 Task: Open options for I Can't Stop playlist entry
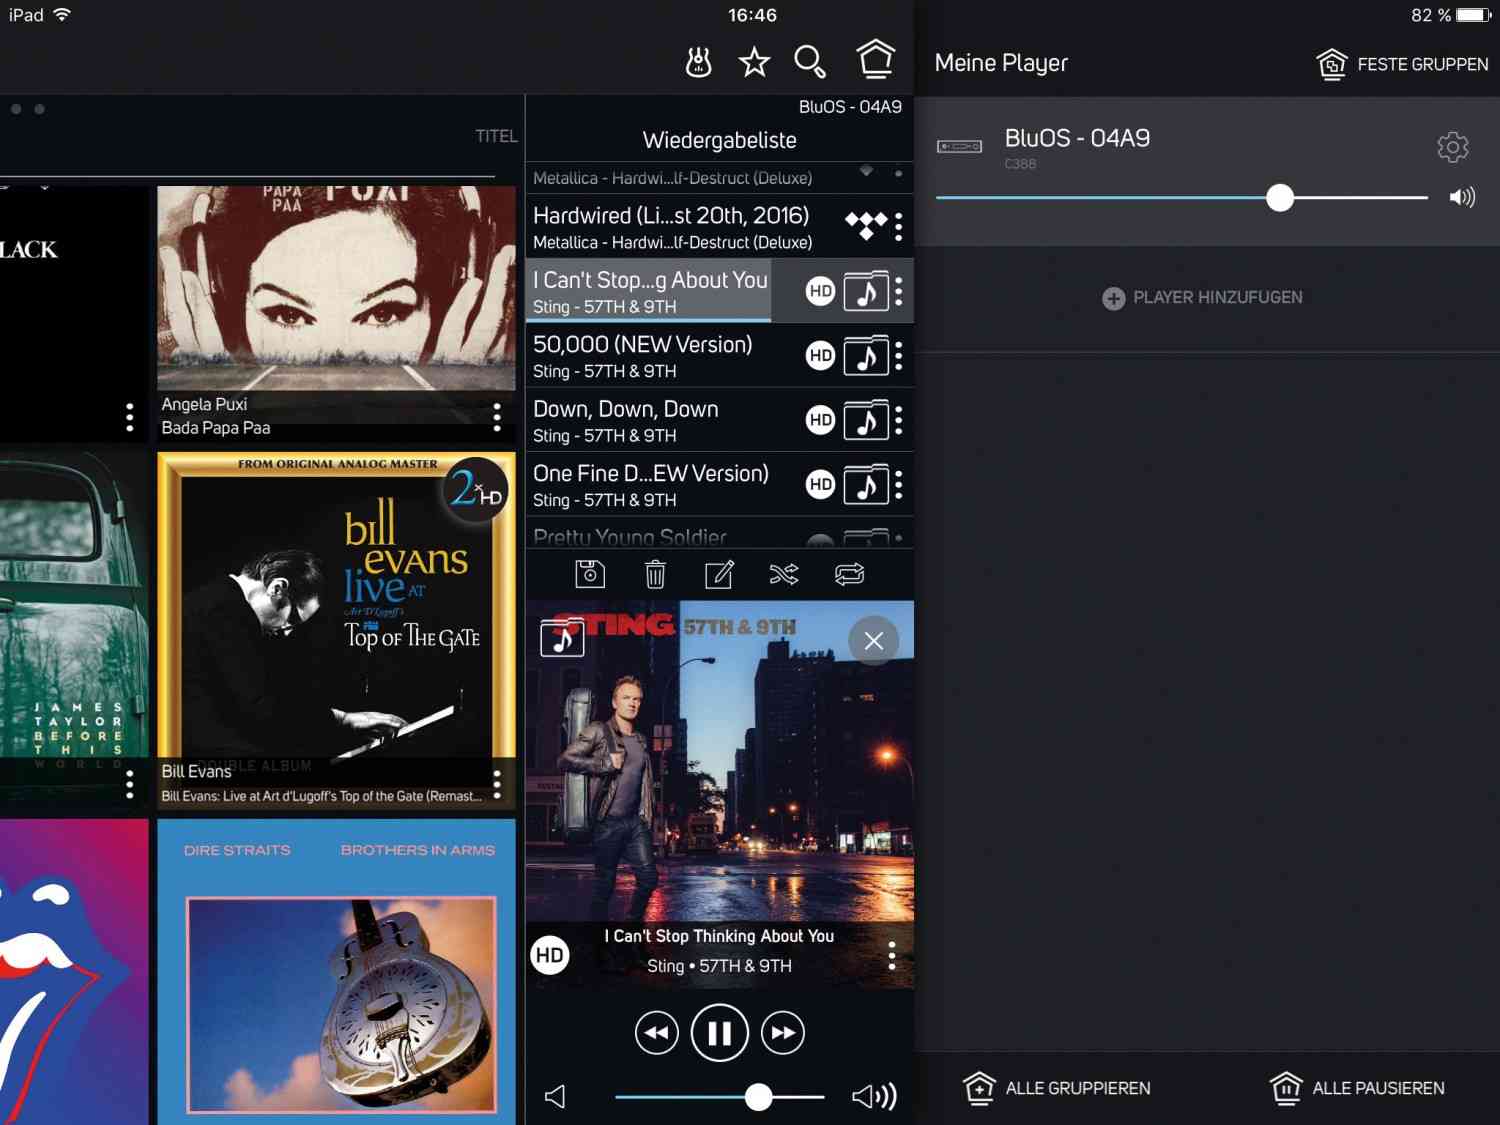pyautogui.click(x=898, y=291)
